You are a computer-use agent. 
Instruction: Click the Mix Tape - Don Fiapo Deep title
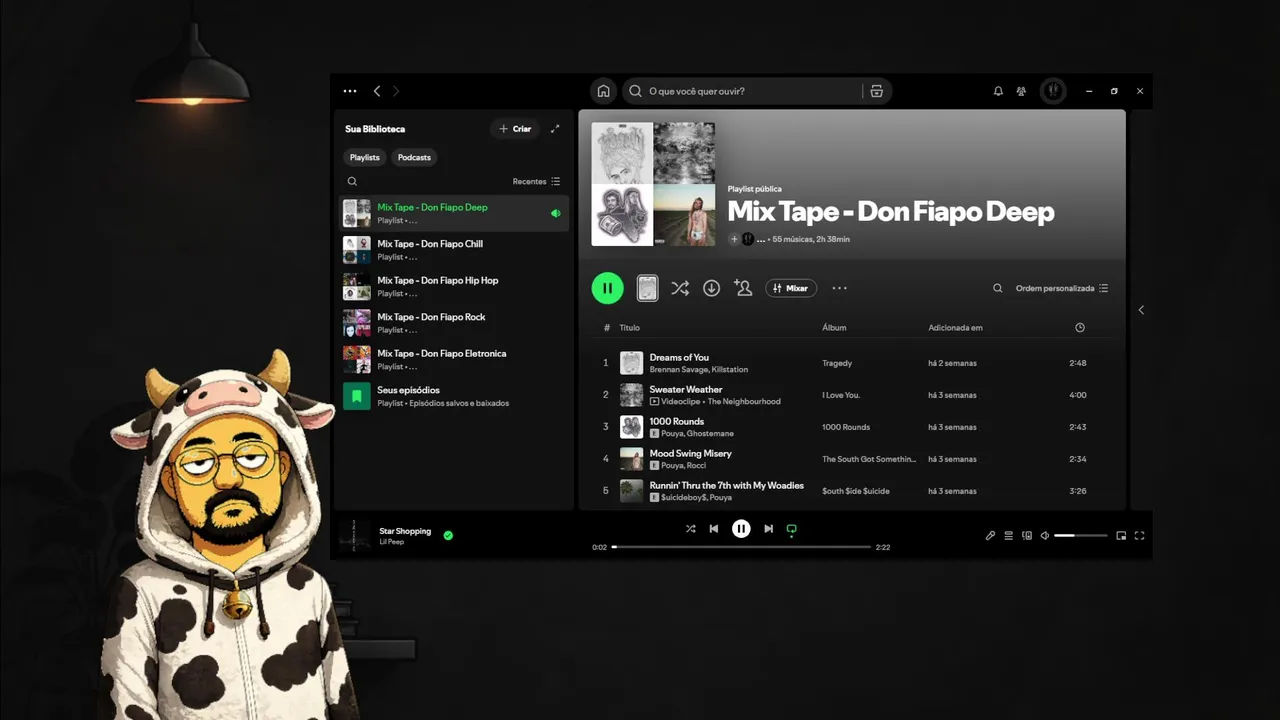click(891, 212)
